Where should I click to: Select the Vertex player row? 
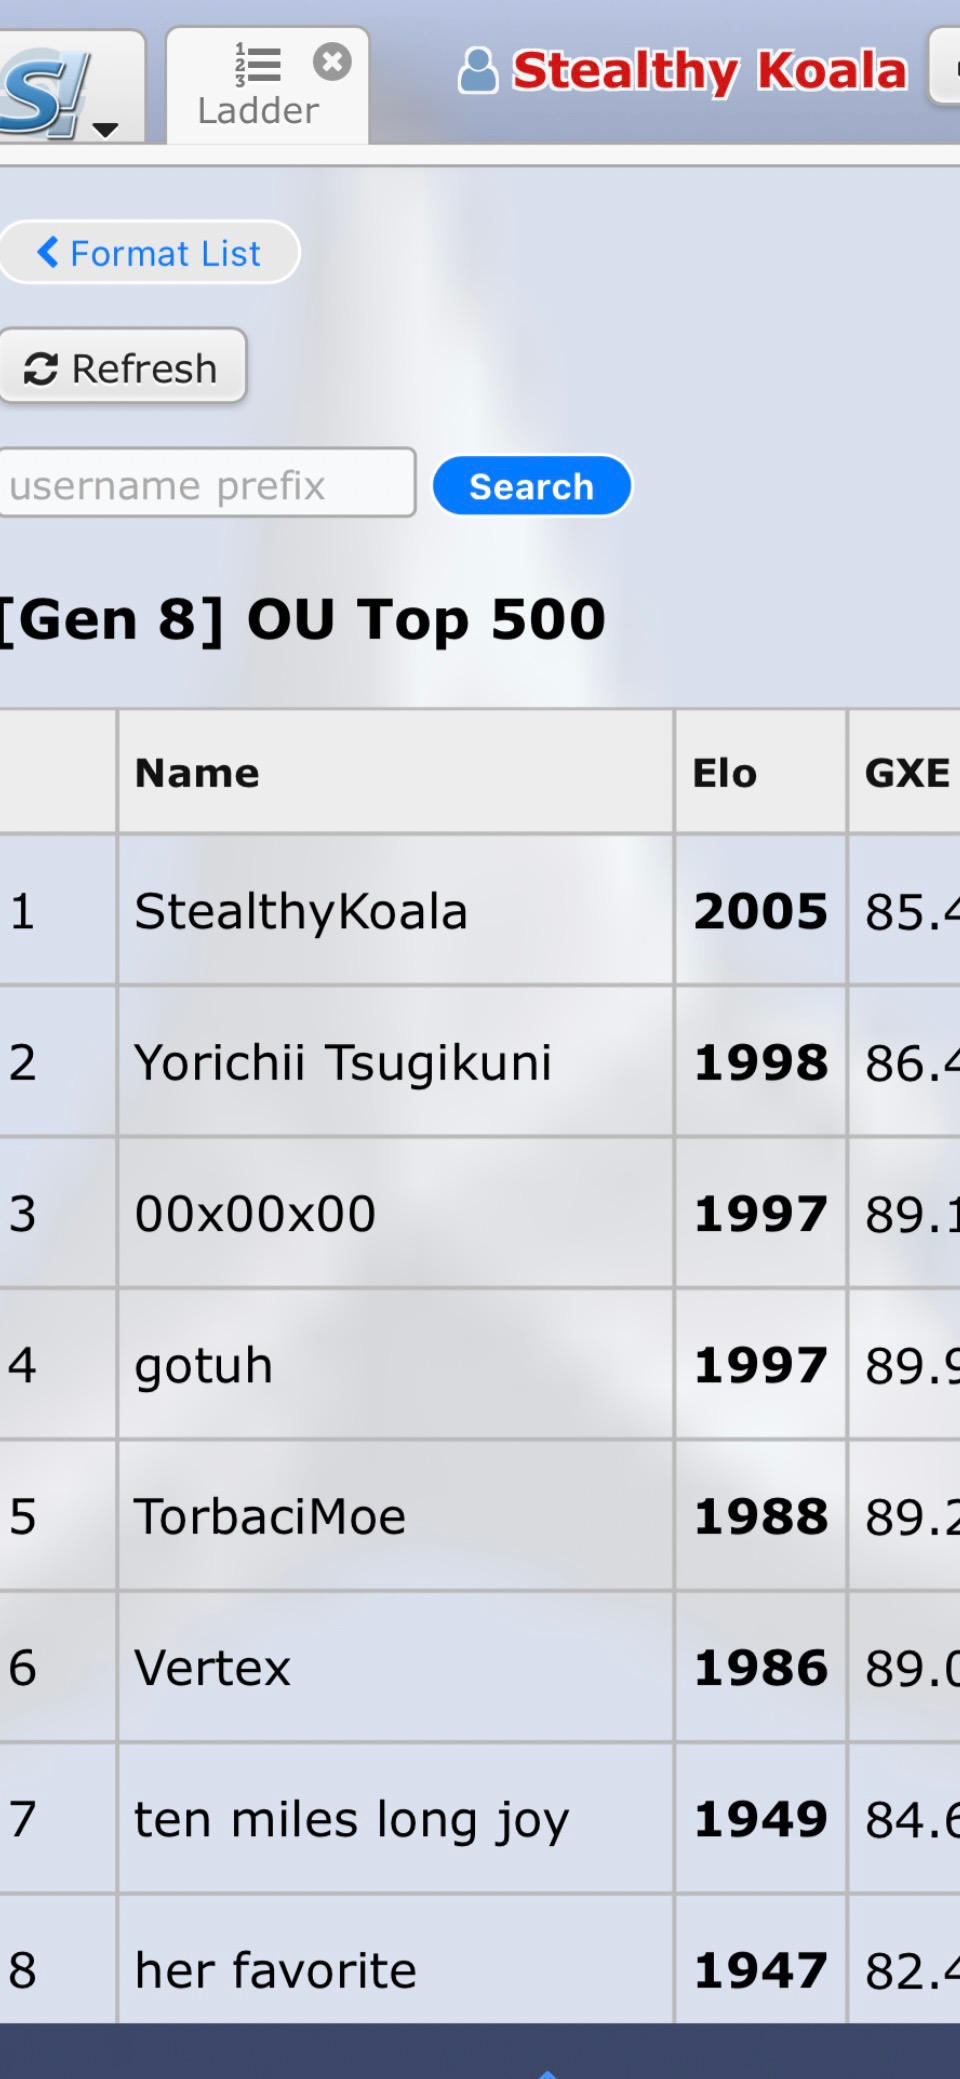point(213,1667)
